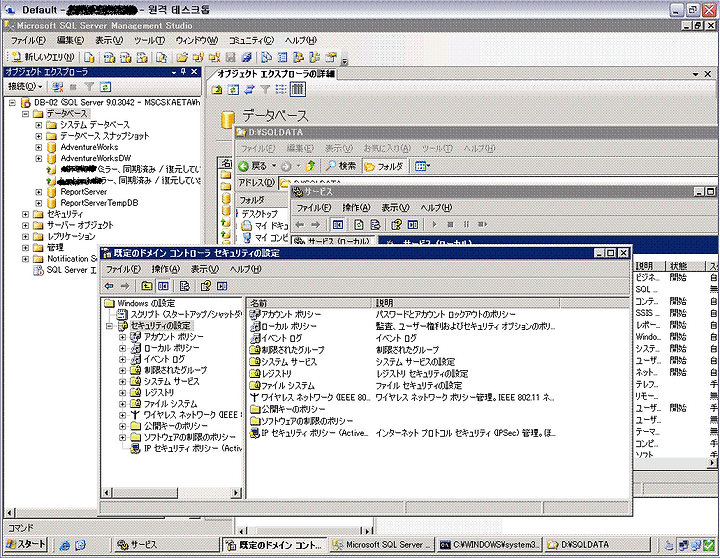Click the スタート button on taskbar
720x558 pixels.
coord(25,544)
